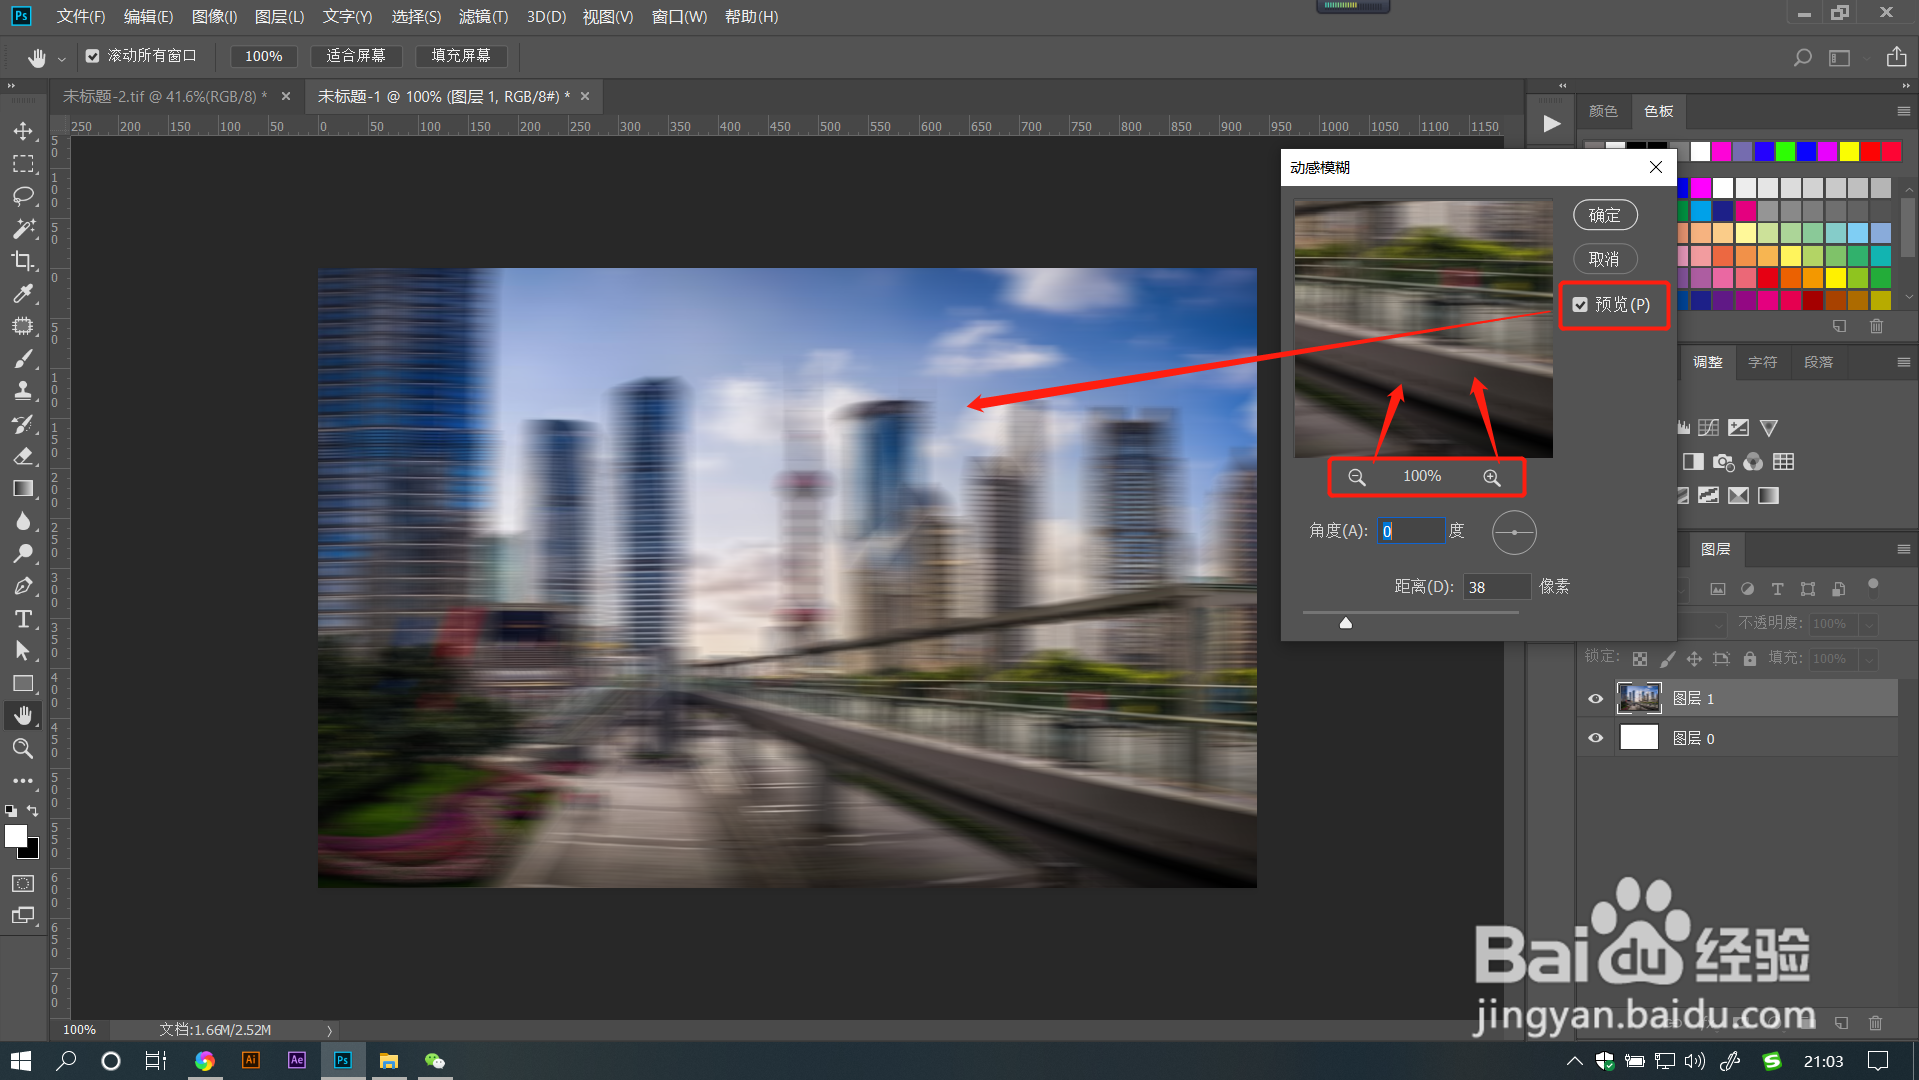Swap foreground and background colors
Viewport: 1919px width, 1080px height.
33,811
